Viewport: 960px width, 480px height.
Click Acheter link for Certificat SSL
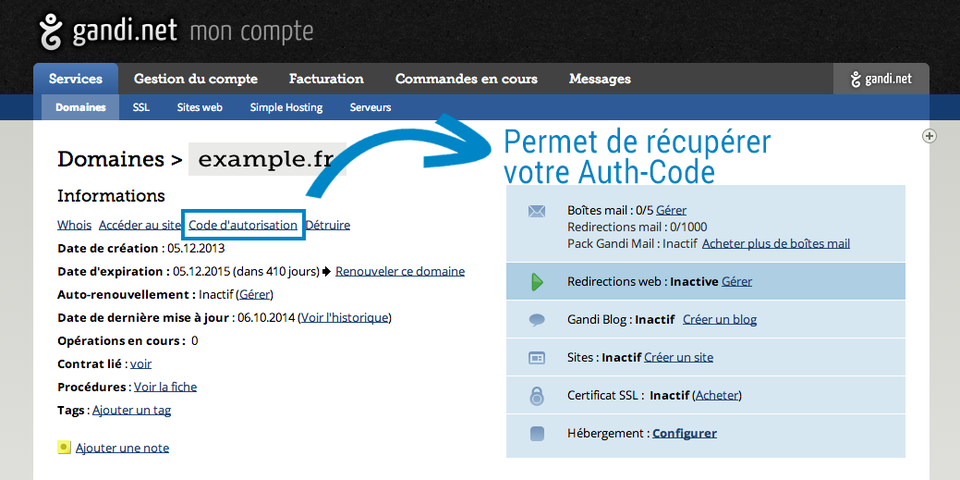[717, 396]
